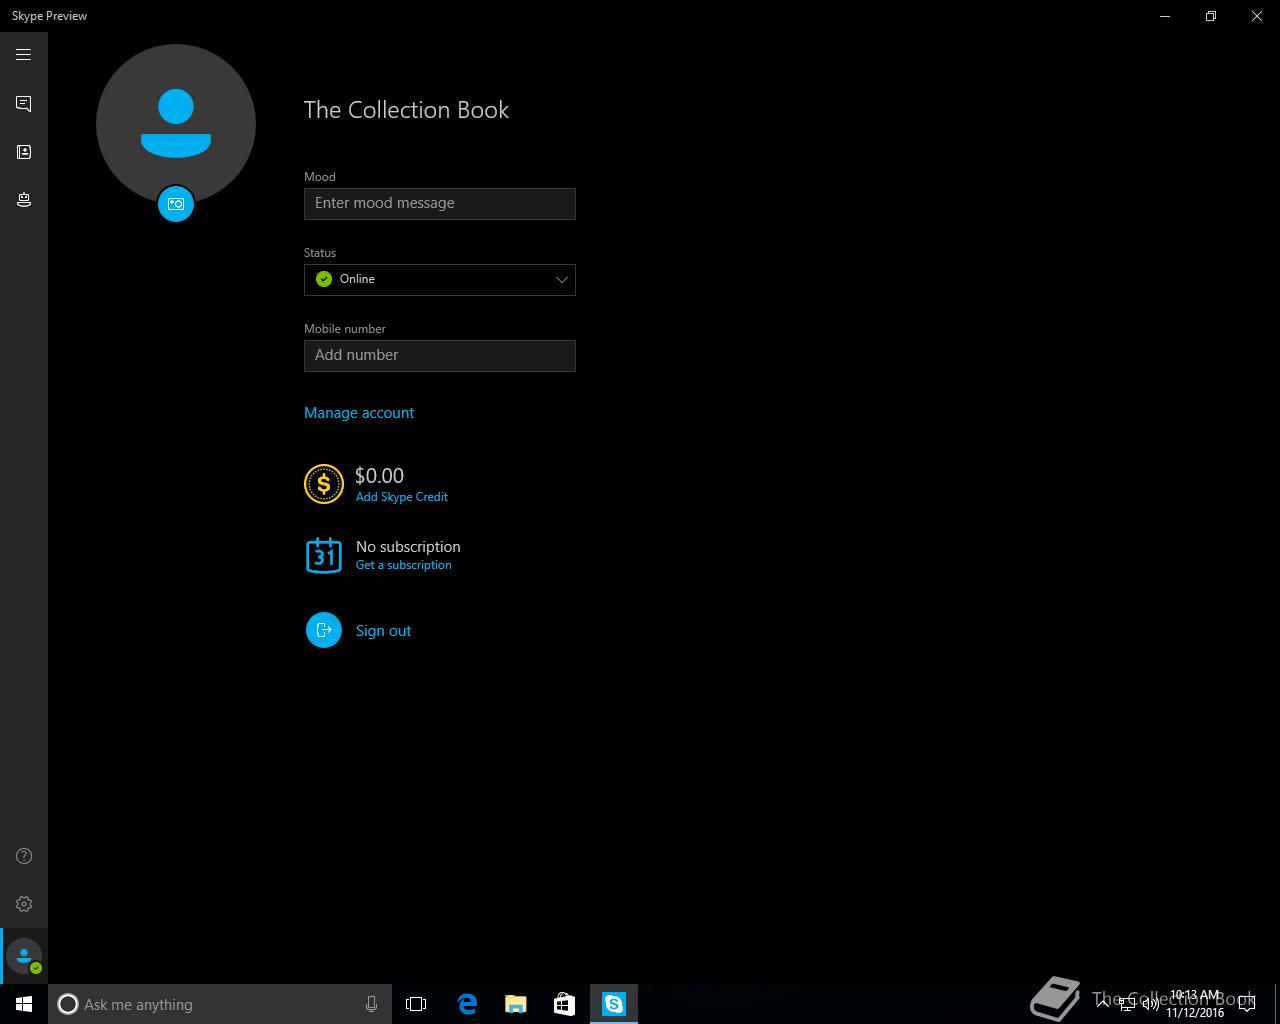Open the contacts book icon in sidebar
This screenshot has width=1280, height=1024.
coord(23,152)
